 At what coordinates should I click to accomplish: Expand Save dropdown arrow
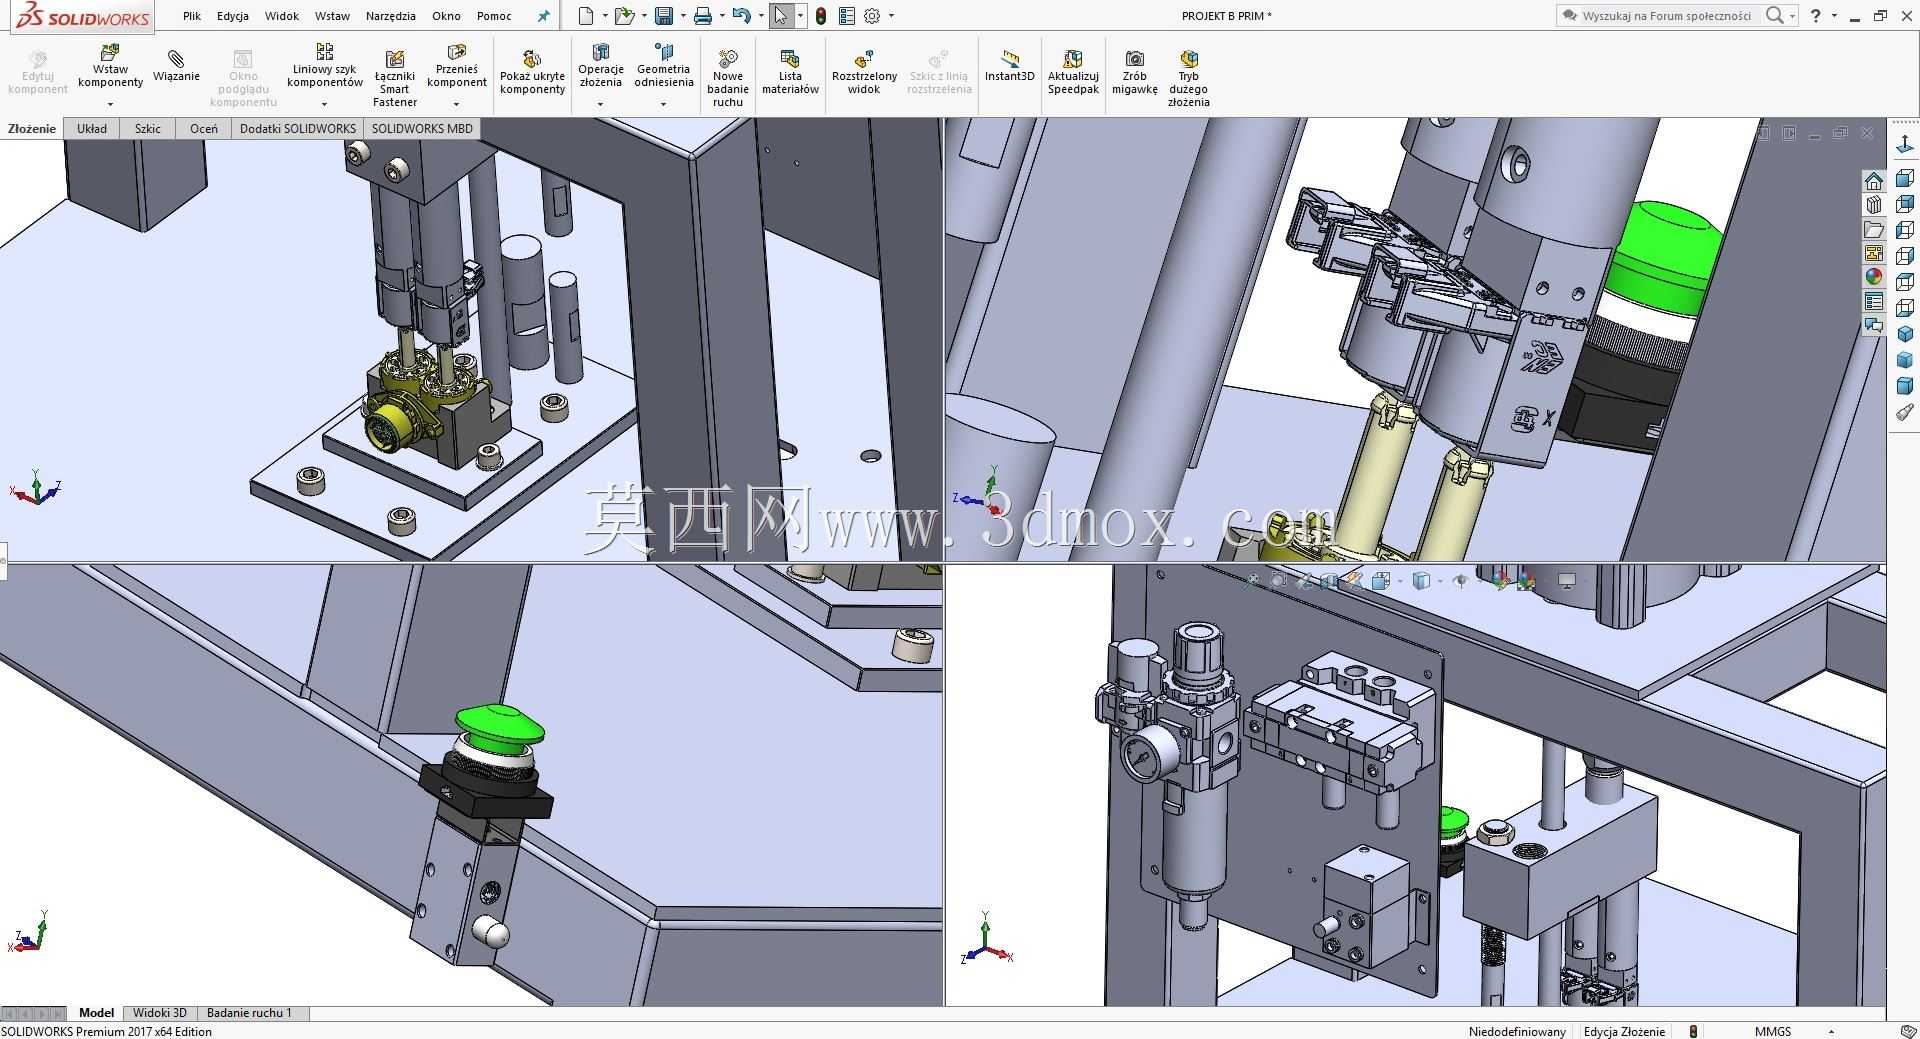(682, 16)
